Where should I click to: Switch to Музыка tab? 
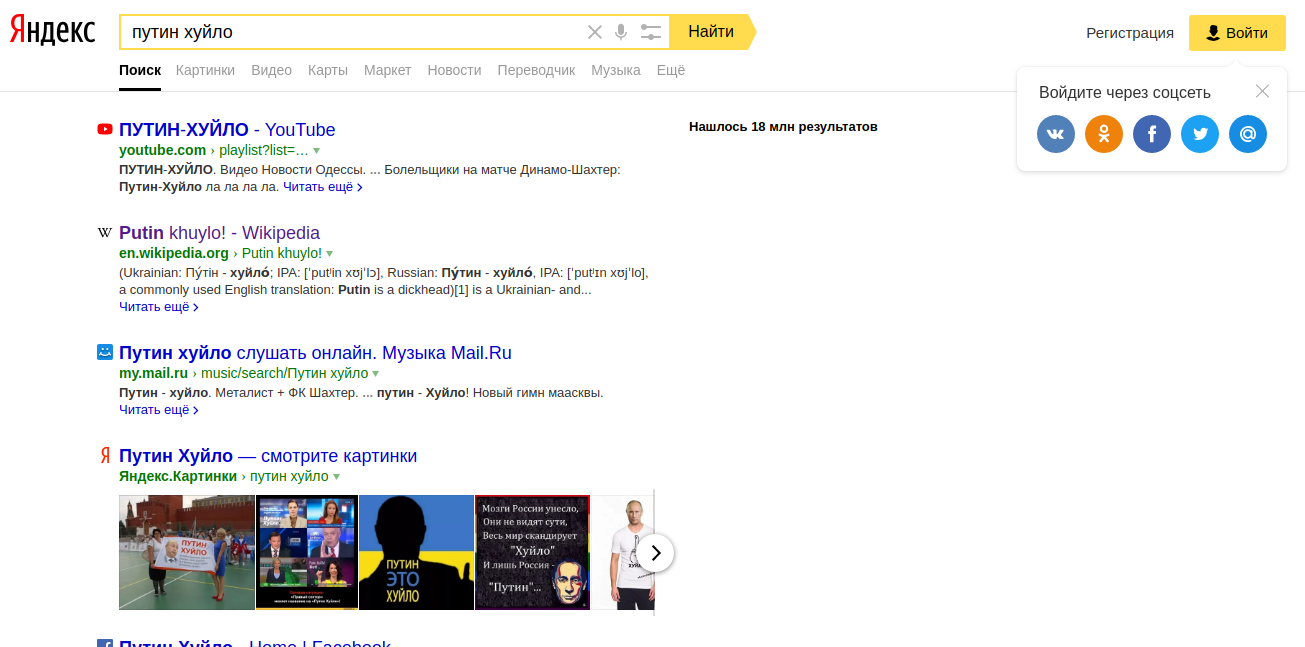click(x=616, y=70)
